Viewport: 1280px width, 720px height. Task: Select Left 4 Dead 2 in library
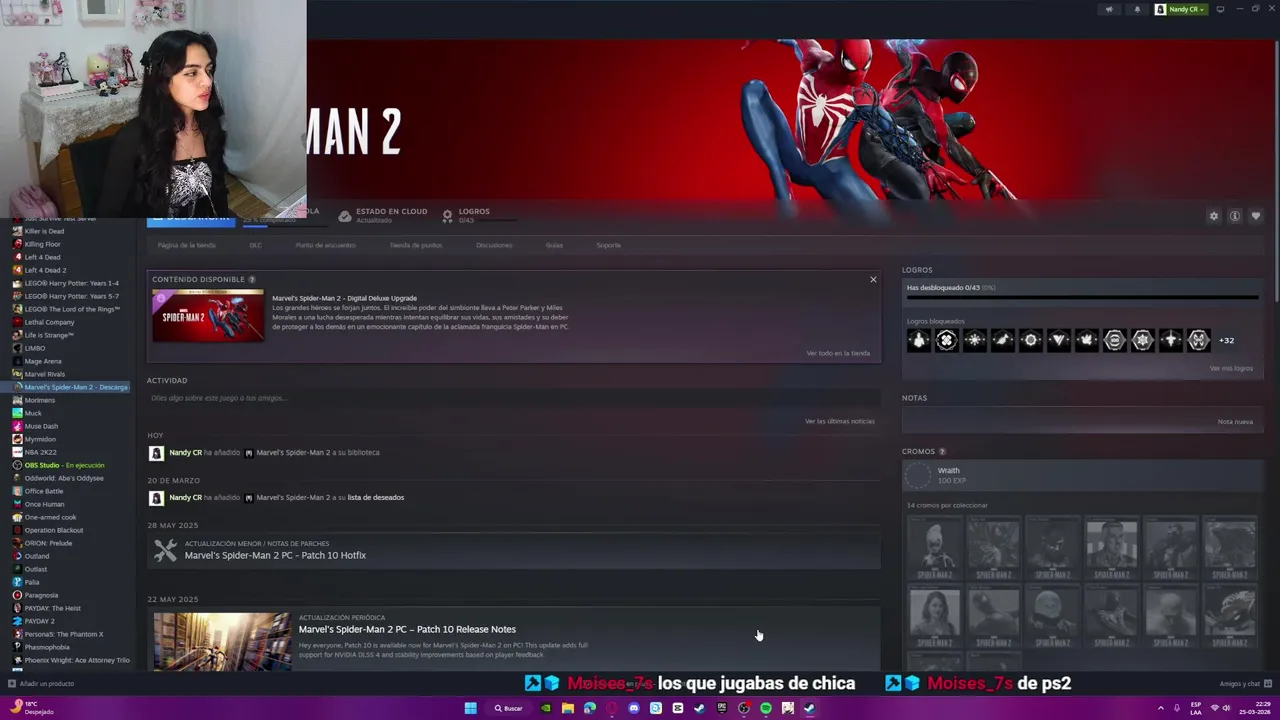tap(45, 270)
